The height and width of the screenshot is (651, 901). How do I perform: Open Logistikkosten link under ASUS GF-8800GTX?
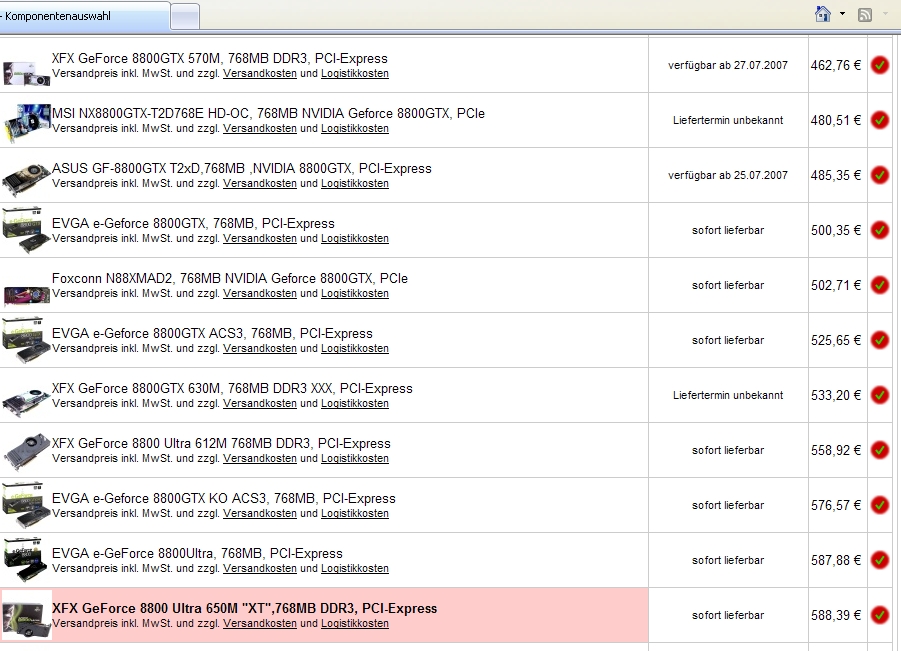pos(355,183)
